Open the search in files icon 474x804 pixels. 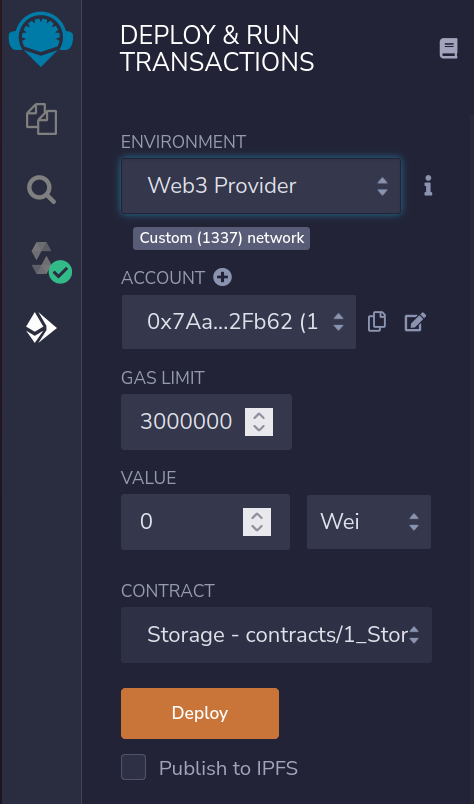(41, 190)
